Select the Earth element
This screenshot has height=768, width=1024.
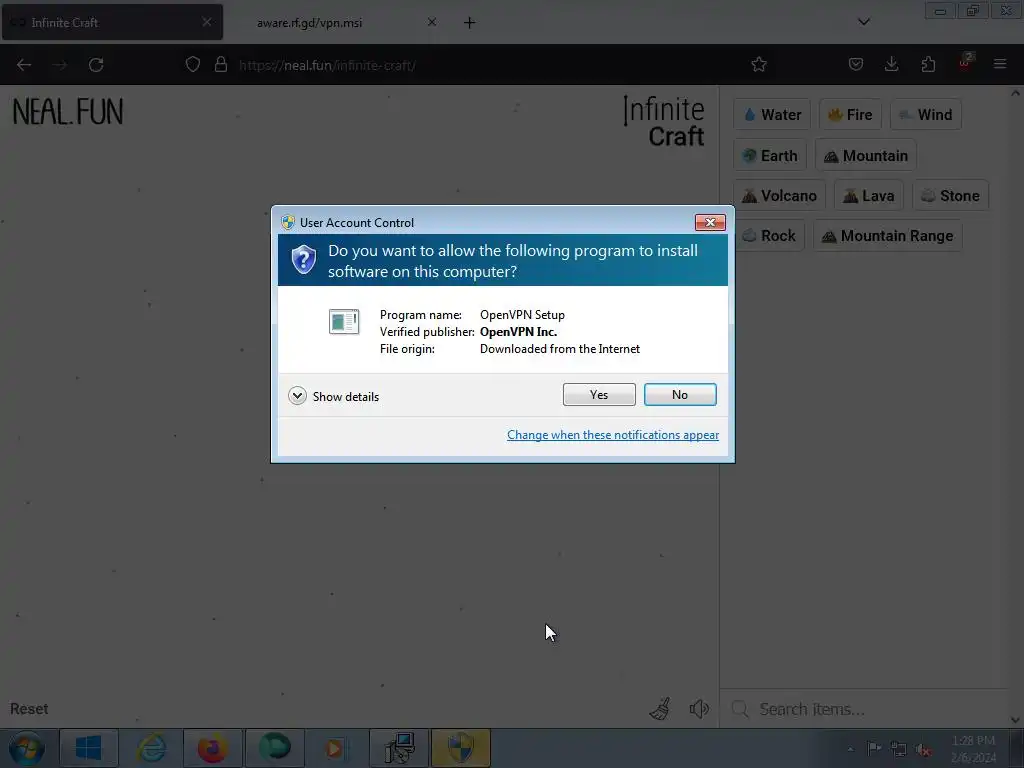[770, 156]
